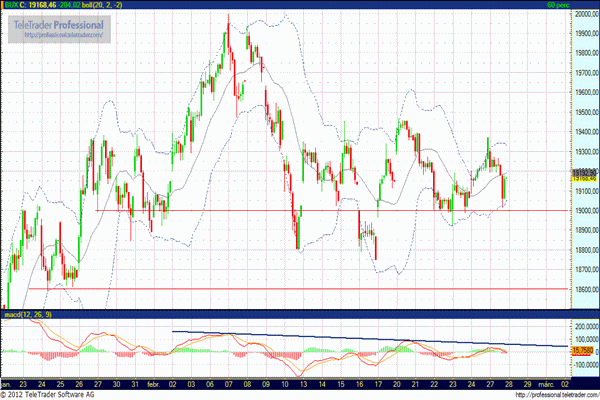The width and height of the screenshot is (600, 400).
Task: Click date 26 on the time axis
Action: tap(79, 384)
